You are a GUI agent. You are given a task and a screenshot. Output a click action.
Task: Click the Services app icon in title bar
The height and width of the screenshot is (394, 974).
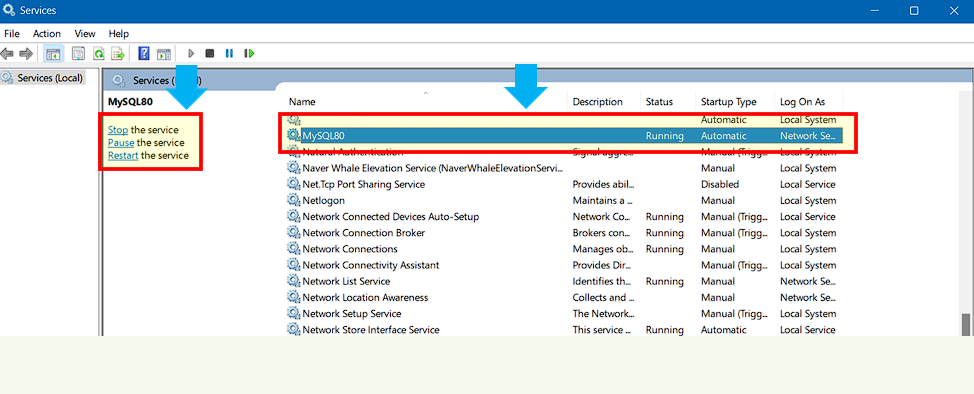[9, 11]
